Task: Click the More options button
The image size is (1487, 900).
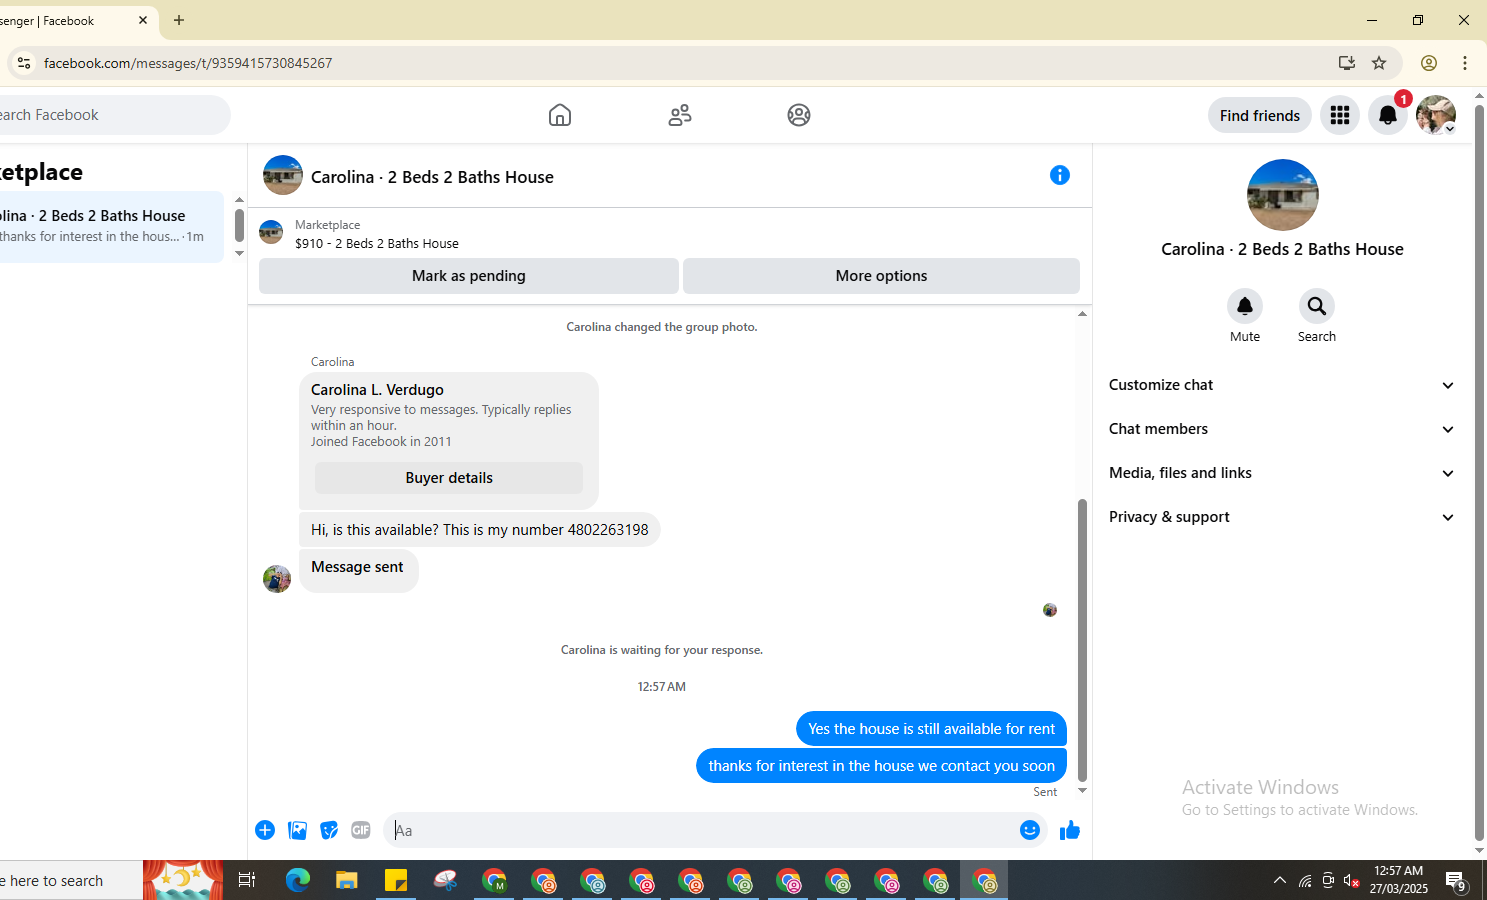Action: pyautogui.click(x=881, y=276)
